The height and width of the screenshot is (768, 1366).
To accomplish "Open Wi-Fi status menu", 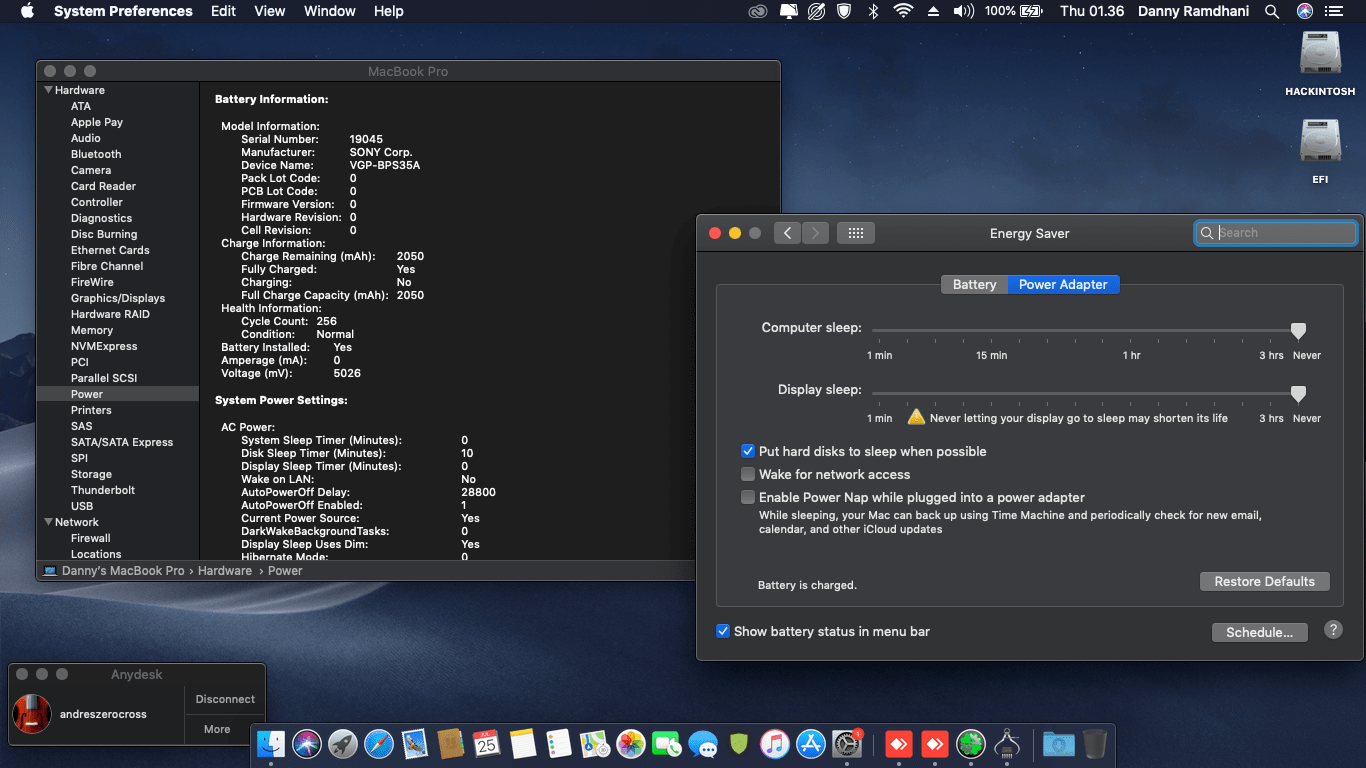I will point(903,11).
